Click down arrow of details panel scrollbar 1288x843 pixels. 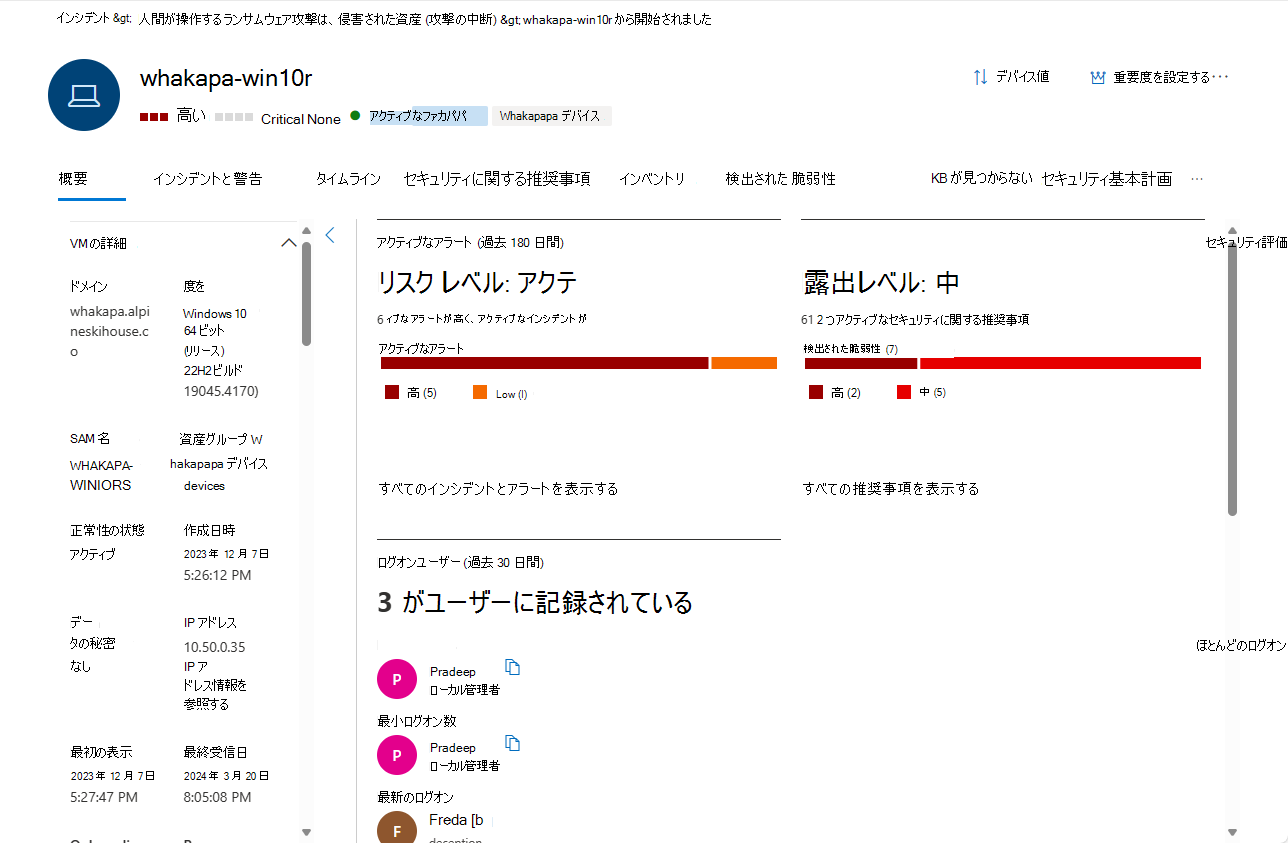pyautogui.click(x=306, y=832)
